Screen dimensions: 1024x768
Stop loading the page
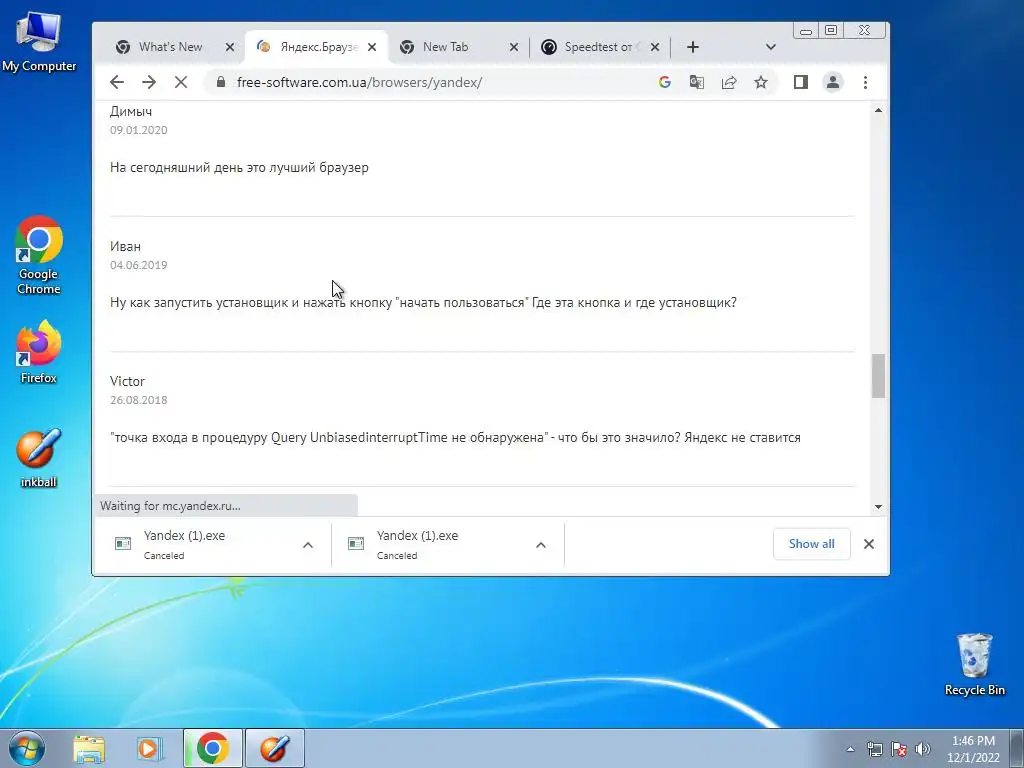pos(181,82)
